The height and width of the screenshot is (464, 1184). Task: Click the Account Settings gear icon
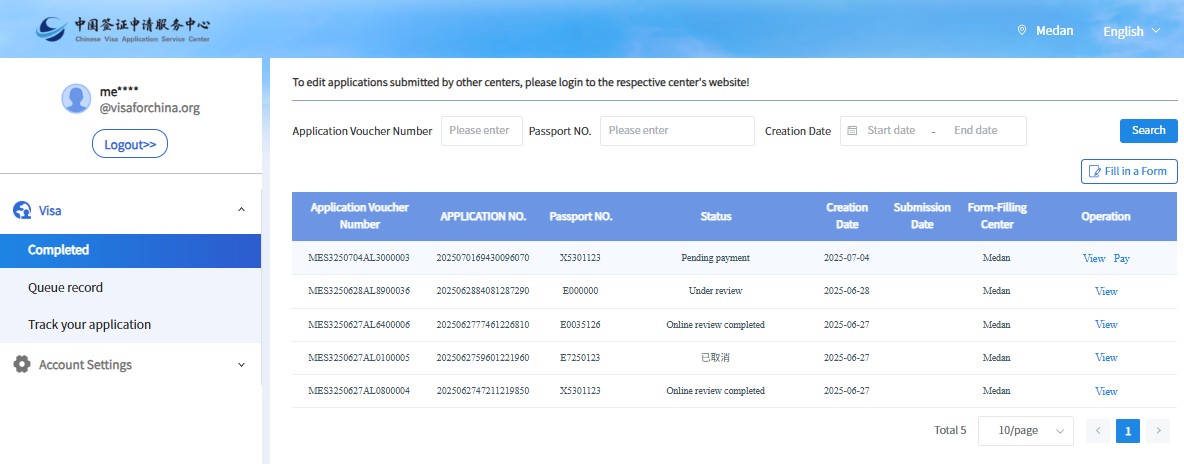tap(22, 365)
